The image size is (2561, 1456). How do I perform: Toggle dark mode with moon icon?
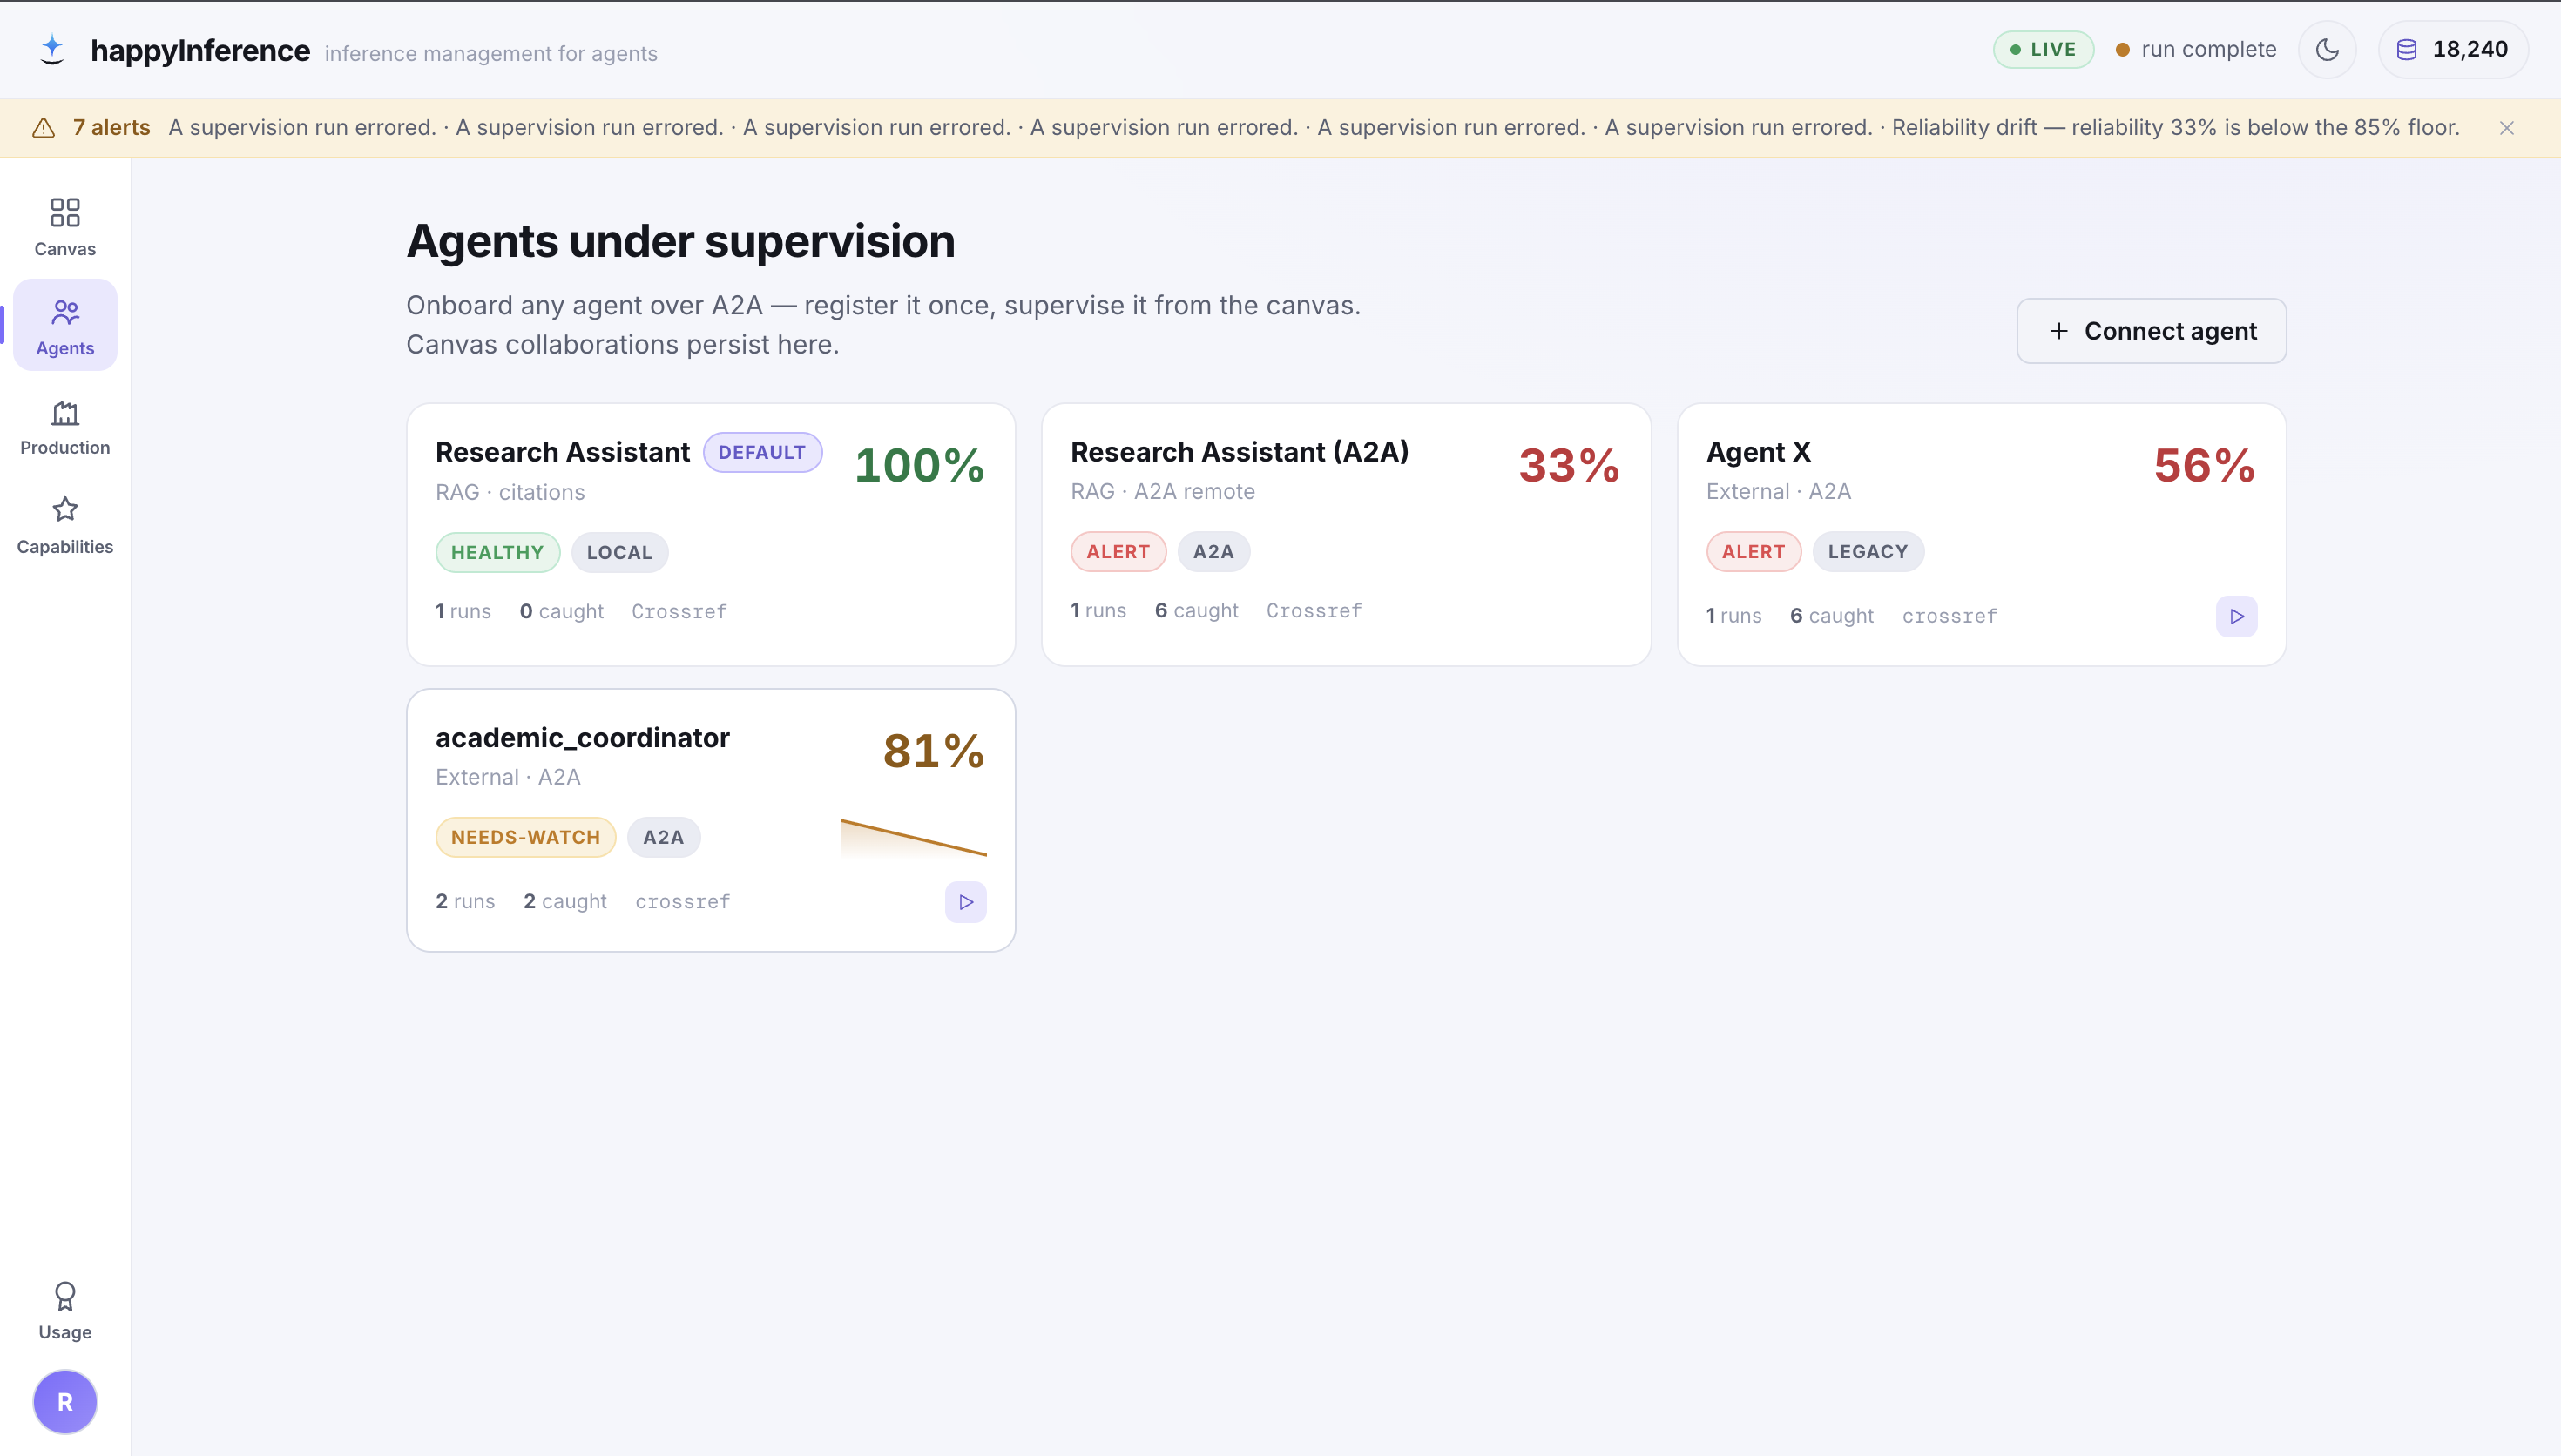(x=2327, y=49)
